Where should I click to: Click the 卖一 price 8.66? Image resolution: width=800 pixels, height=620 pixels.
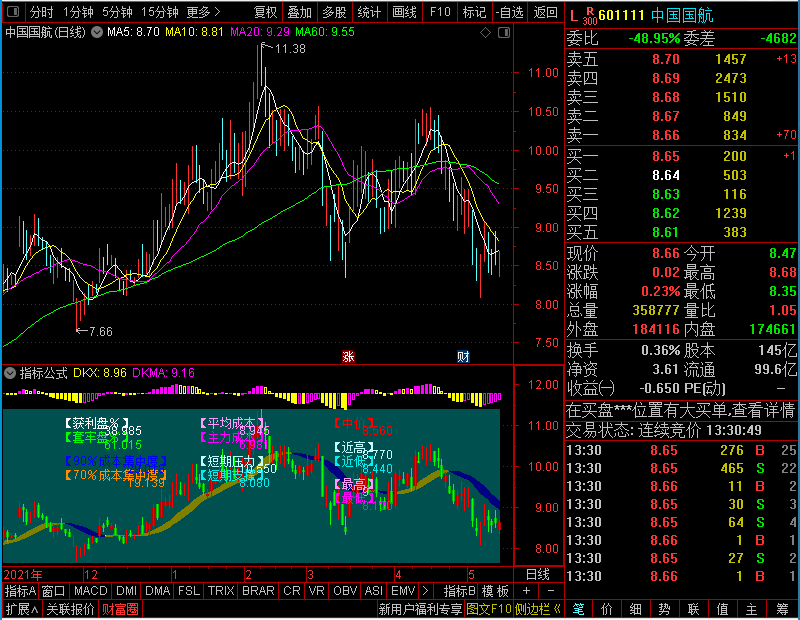click(666, 135)
